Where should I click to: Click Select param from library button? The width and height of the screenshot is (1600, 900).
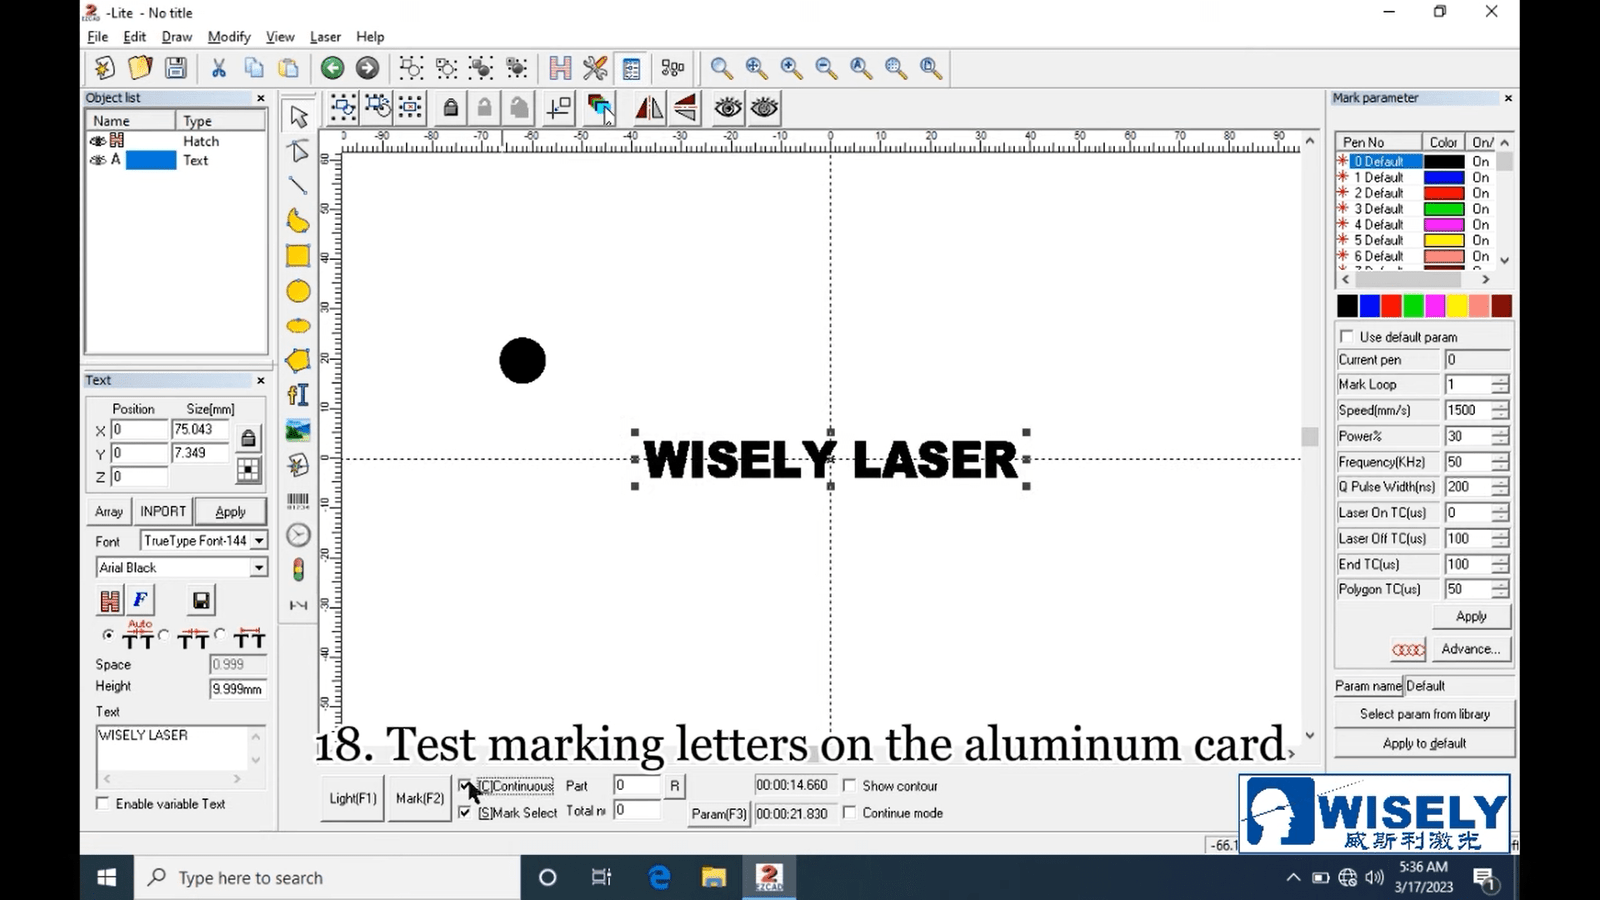(1424, 714)
